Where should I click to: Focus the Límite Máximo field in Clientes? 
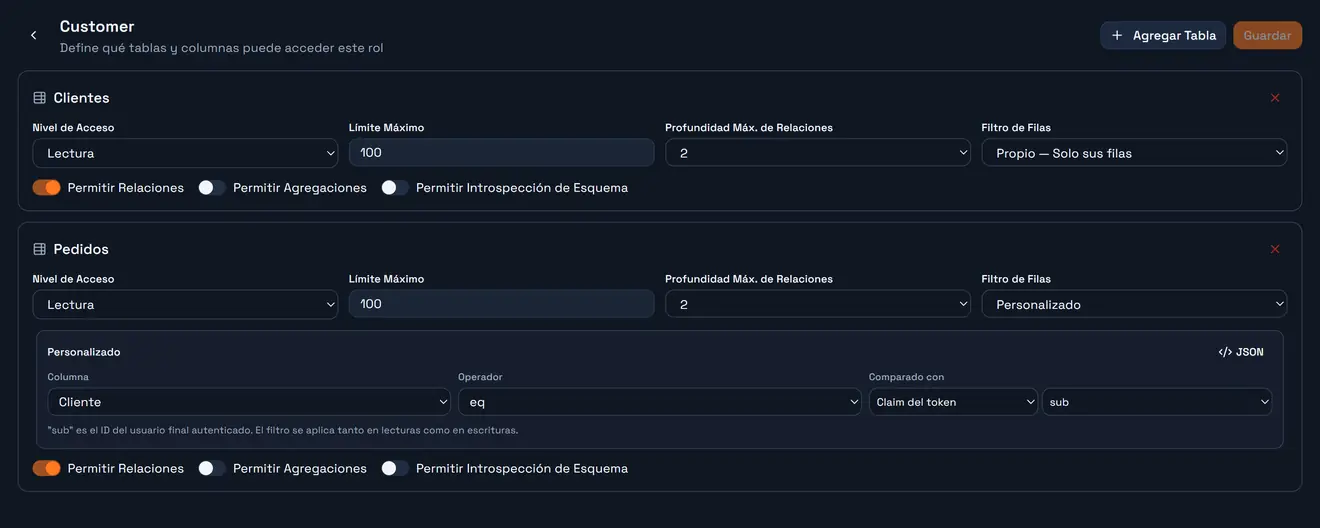pyautogui.click(x=501, y=153)
